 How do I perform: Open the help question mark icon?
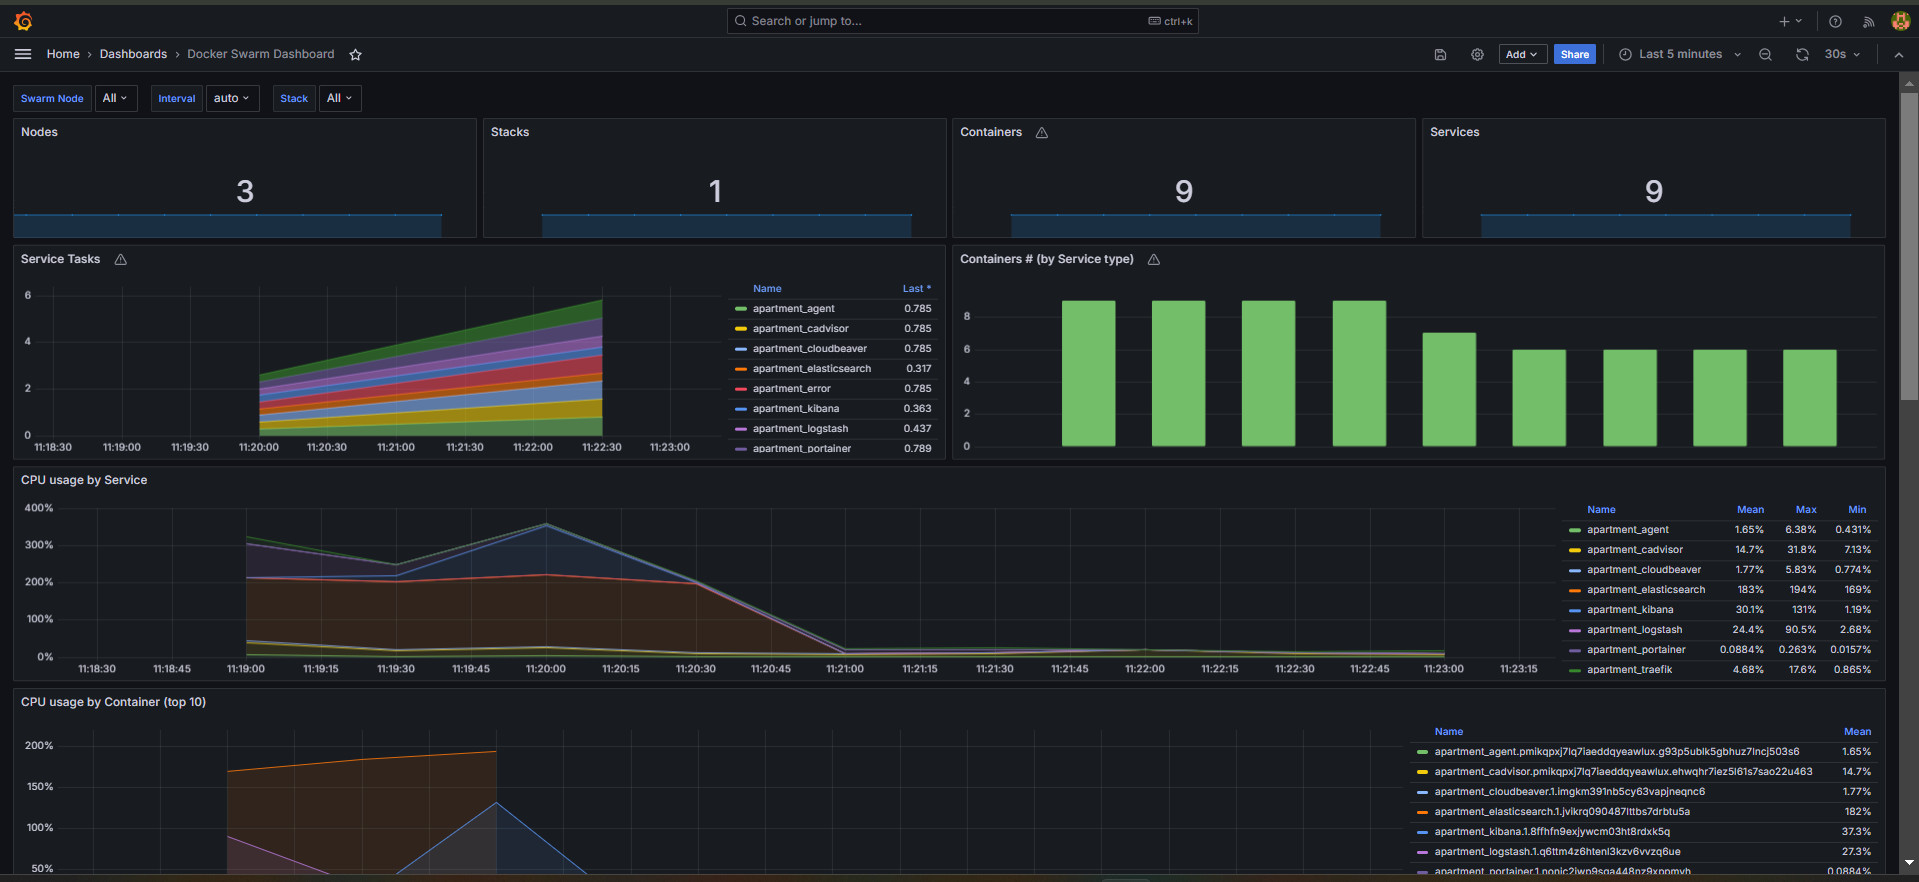point(1835,21)
